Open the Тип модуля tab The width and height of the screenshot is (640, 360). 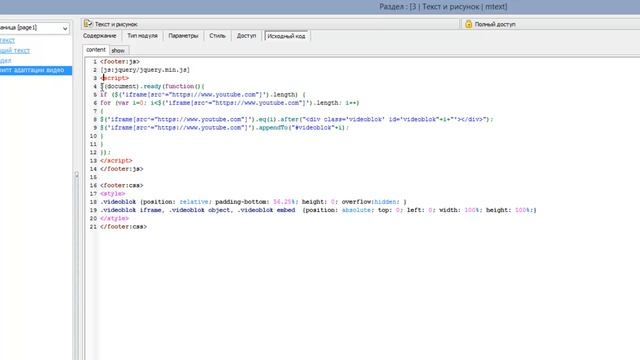[x=142, y=36]
